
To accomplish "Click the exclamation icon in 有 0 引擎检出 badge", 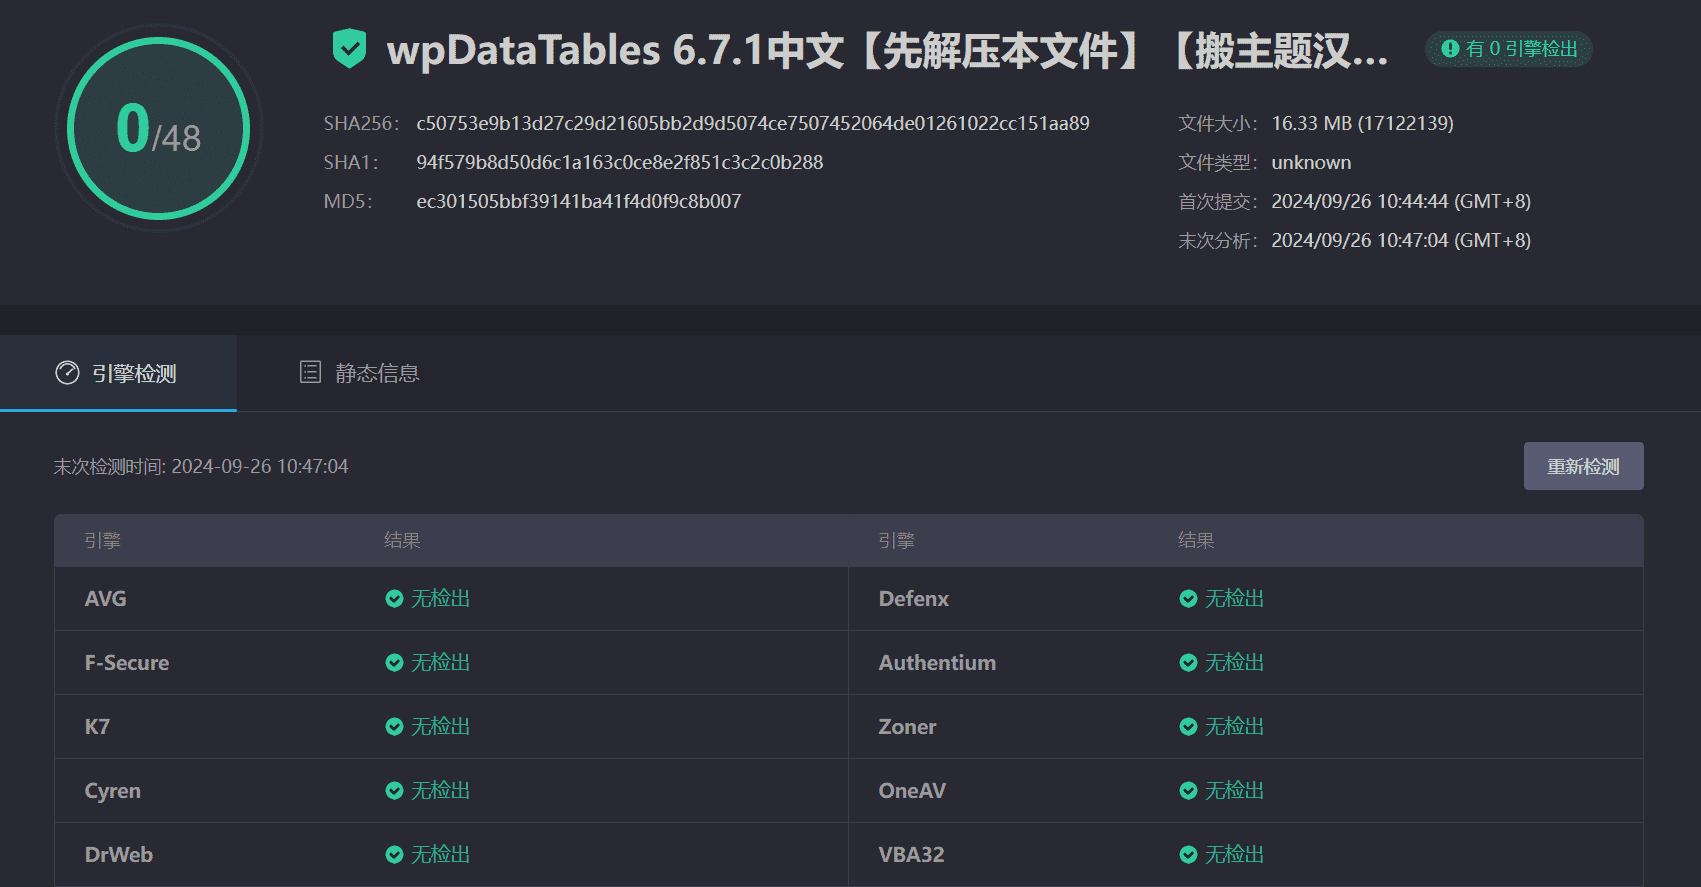I will tap(1450, 48).
